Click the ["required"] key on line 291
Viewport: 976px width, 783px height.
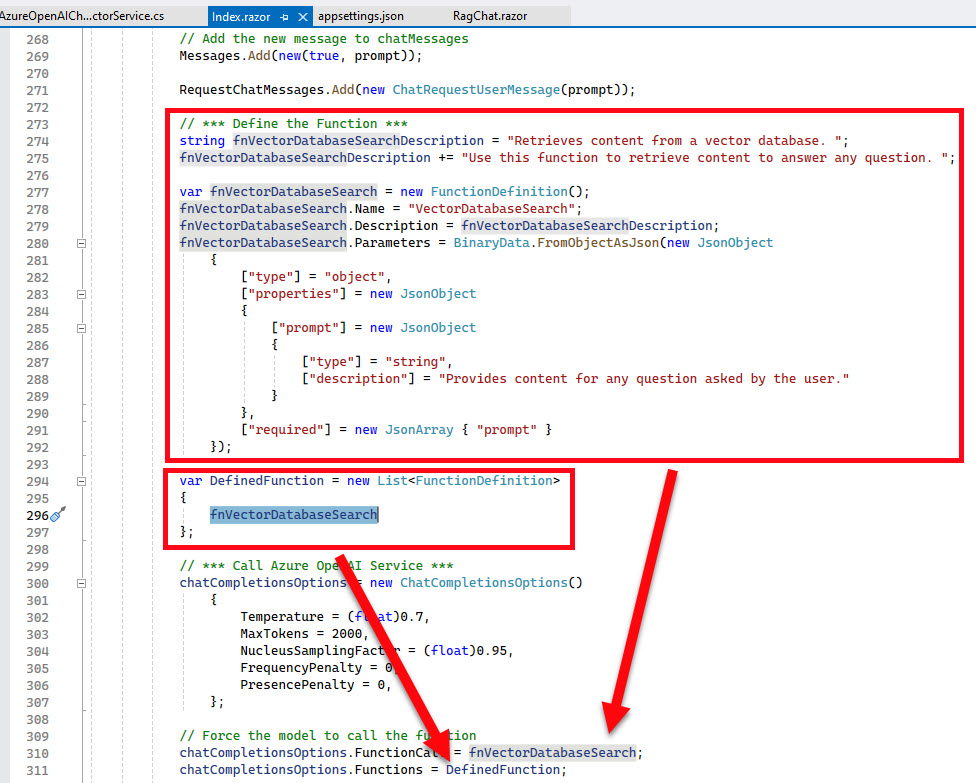286,430
